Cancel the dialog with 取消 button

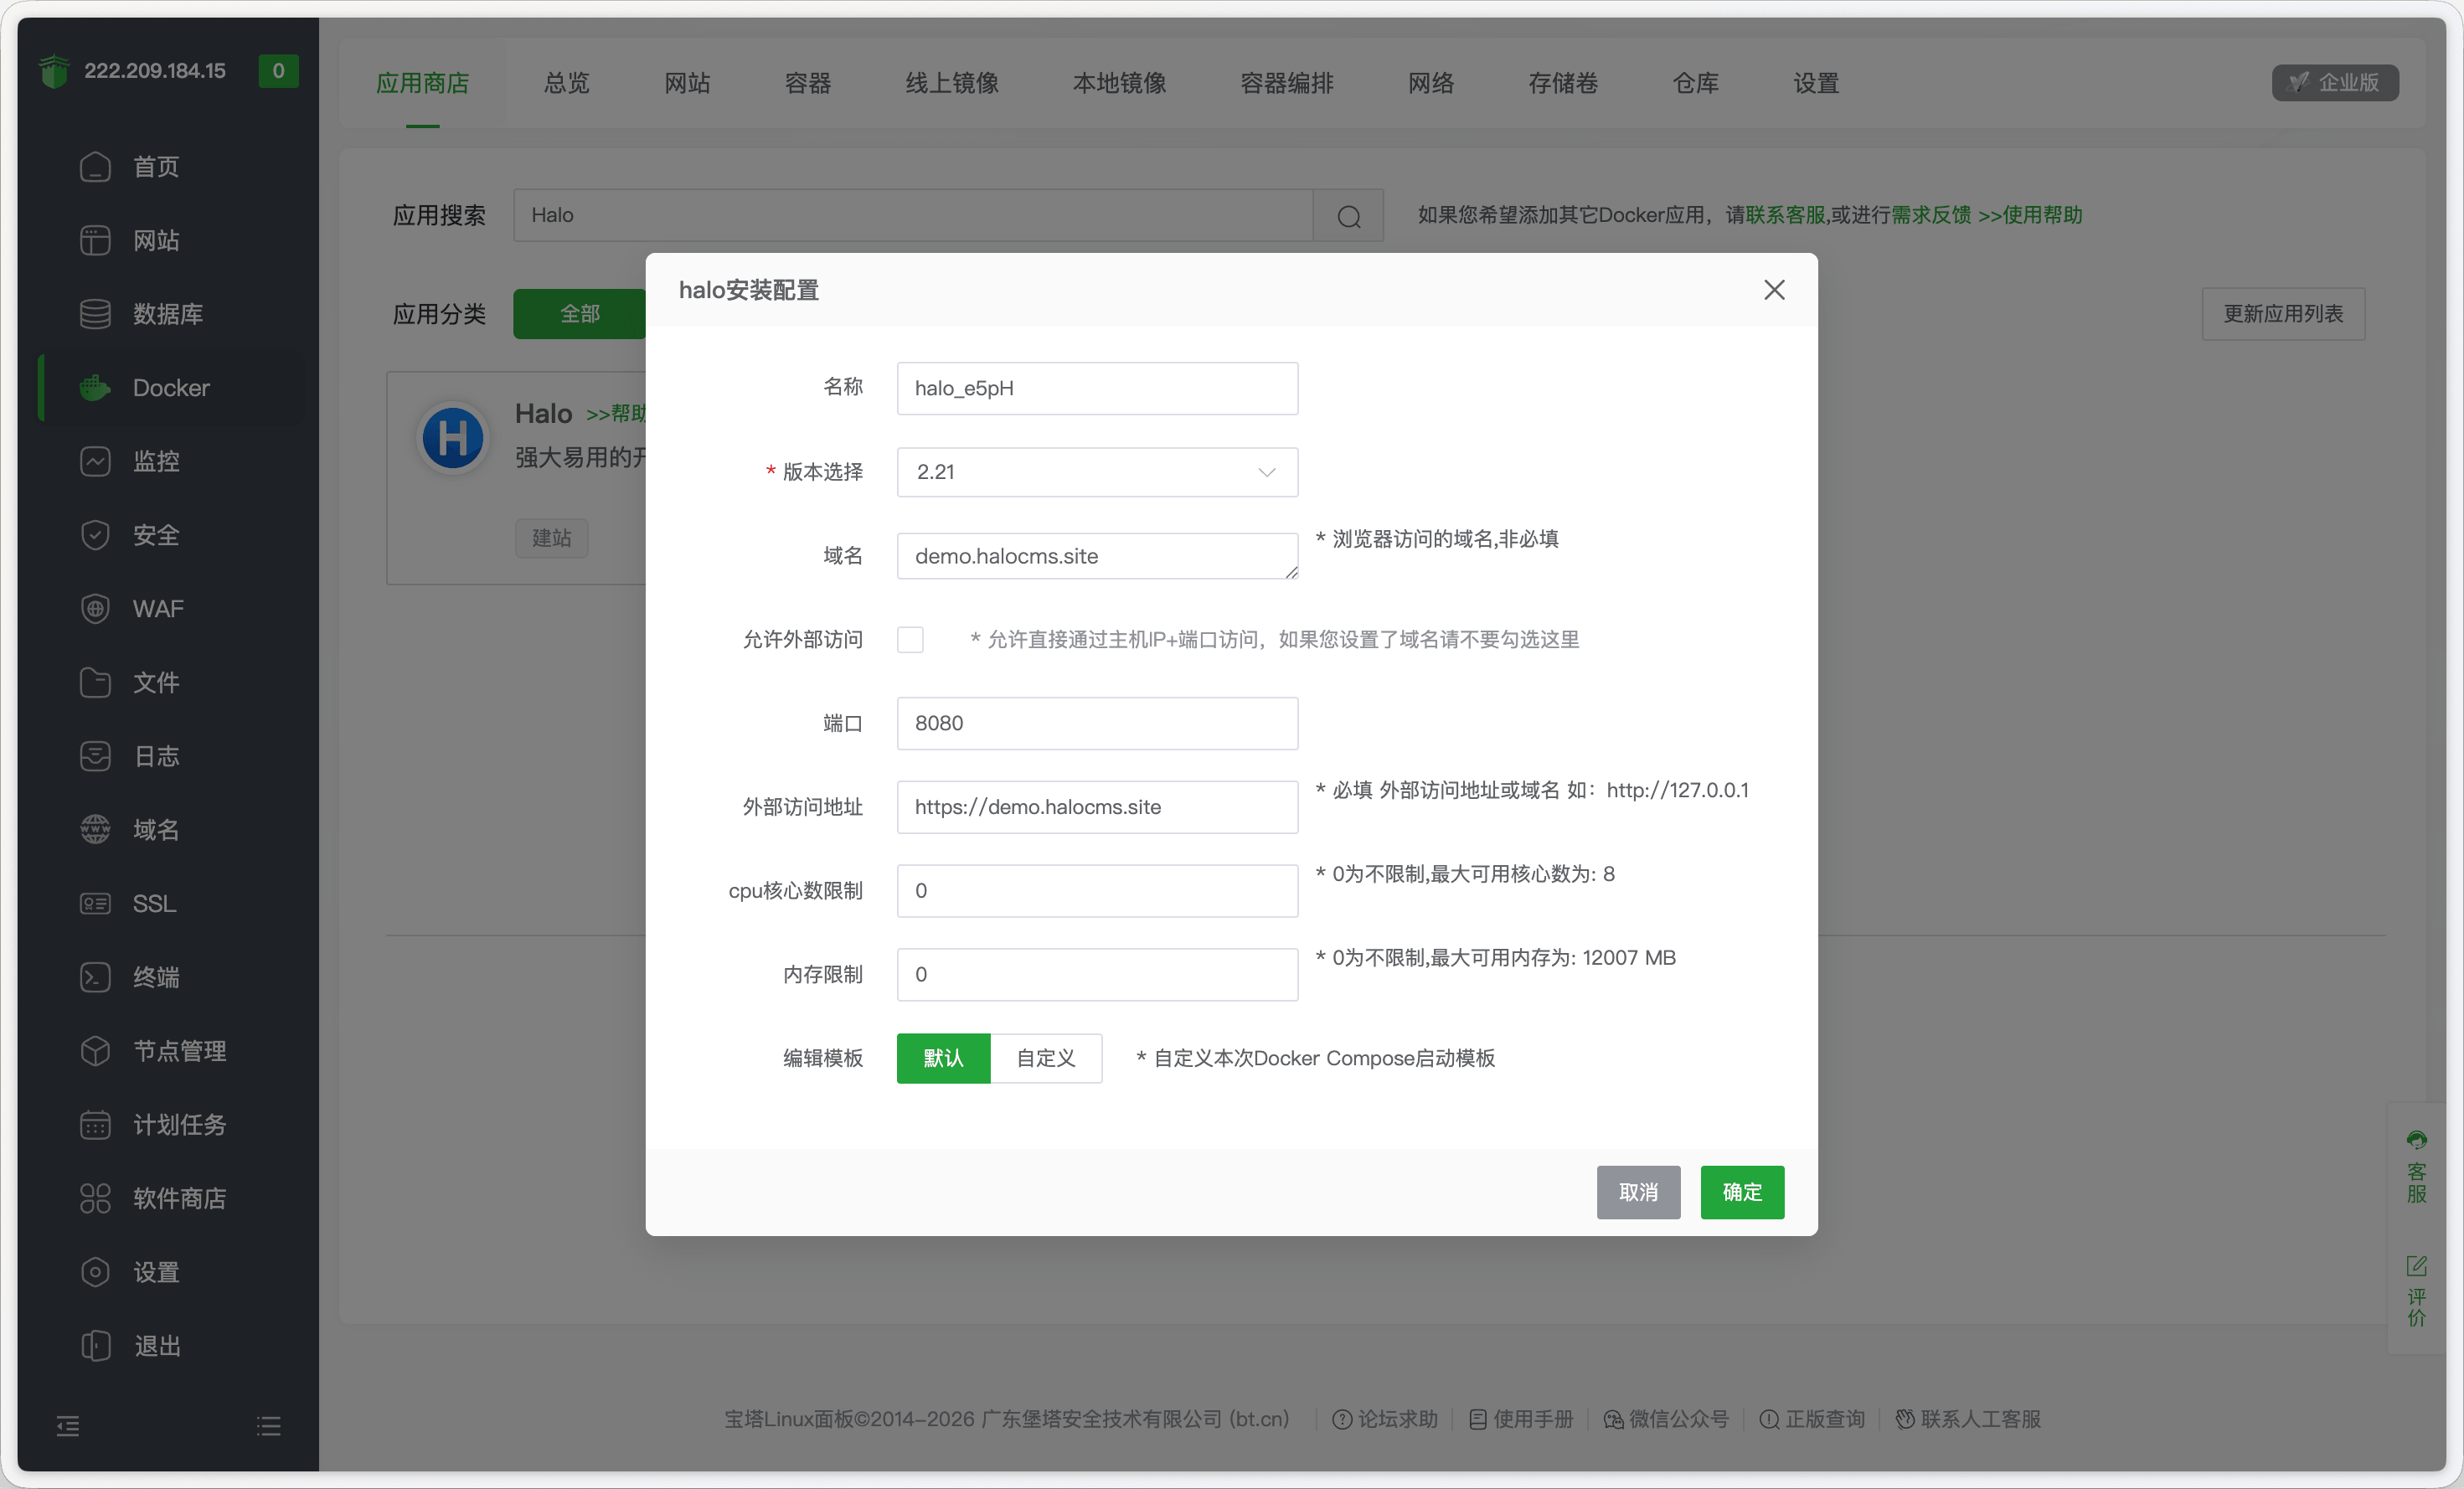pos(1638,1192)
